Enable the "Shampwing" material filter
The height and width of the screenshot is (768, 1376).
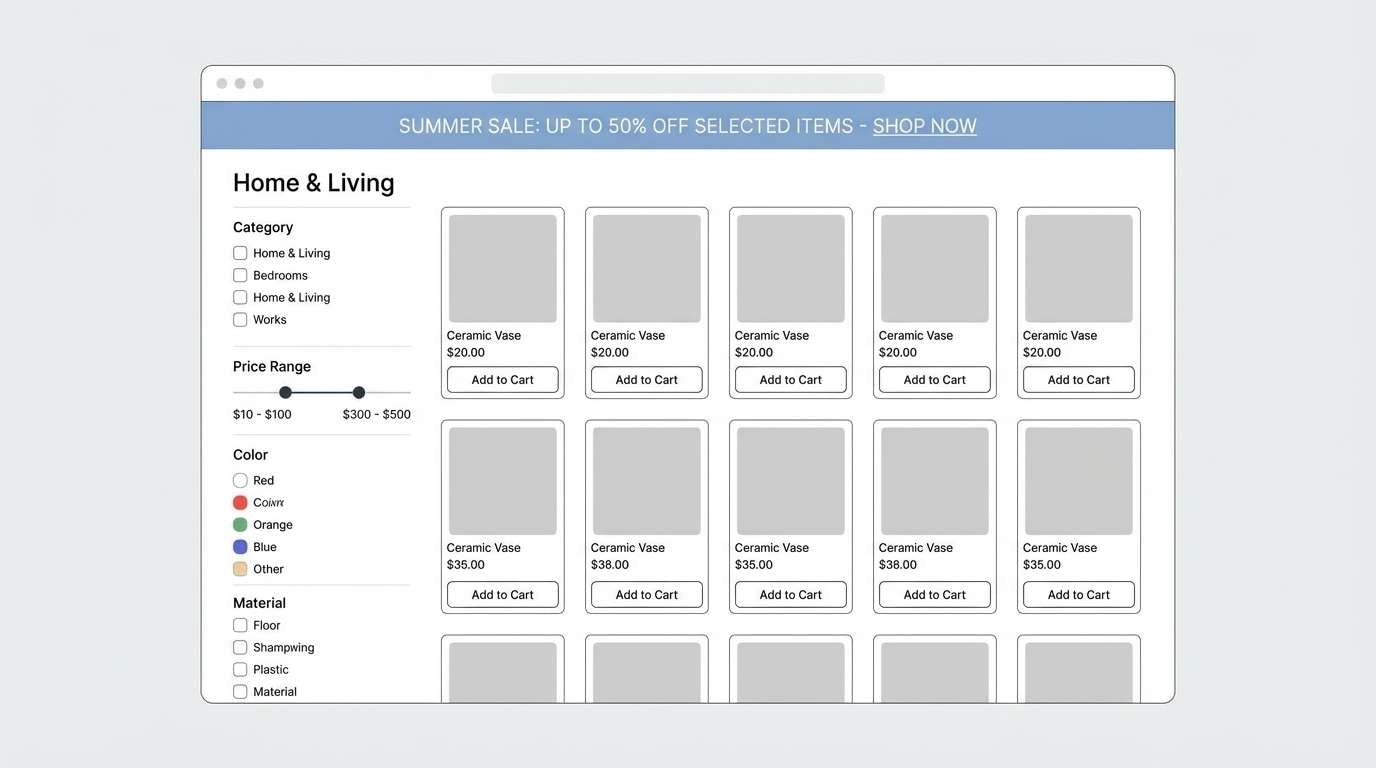(x=239, y=646)
